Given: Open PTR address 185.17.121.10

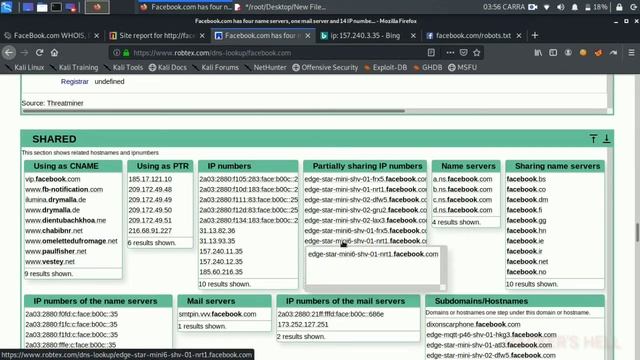Looking at the screenshot, I should [x=150, y=179].
